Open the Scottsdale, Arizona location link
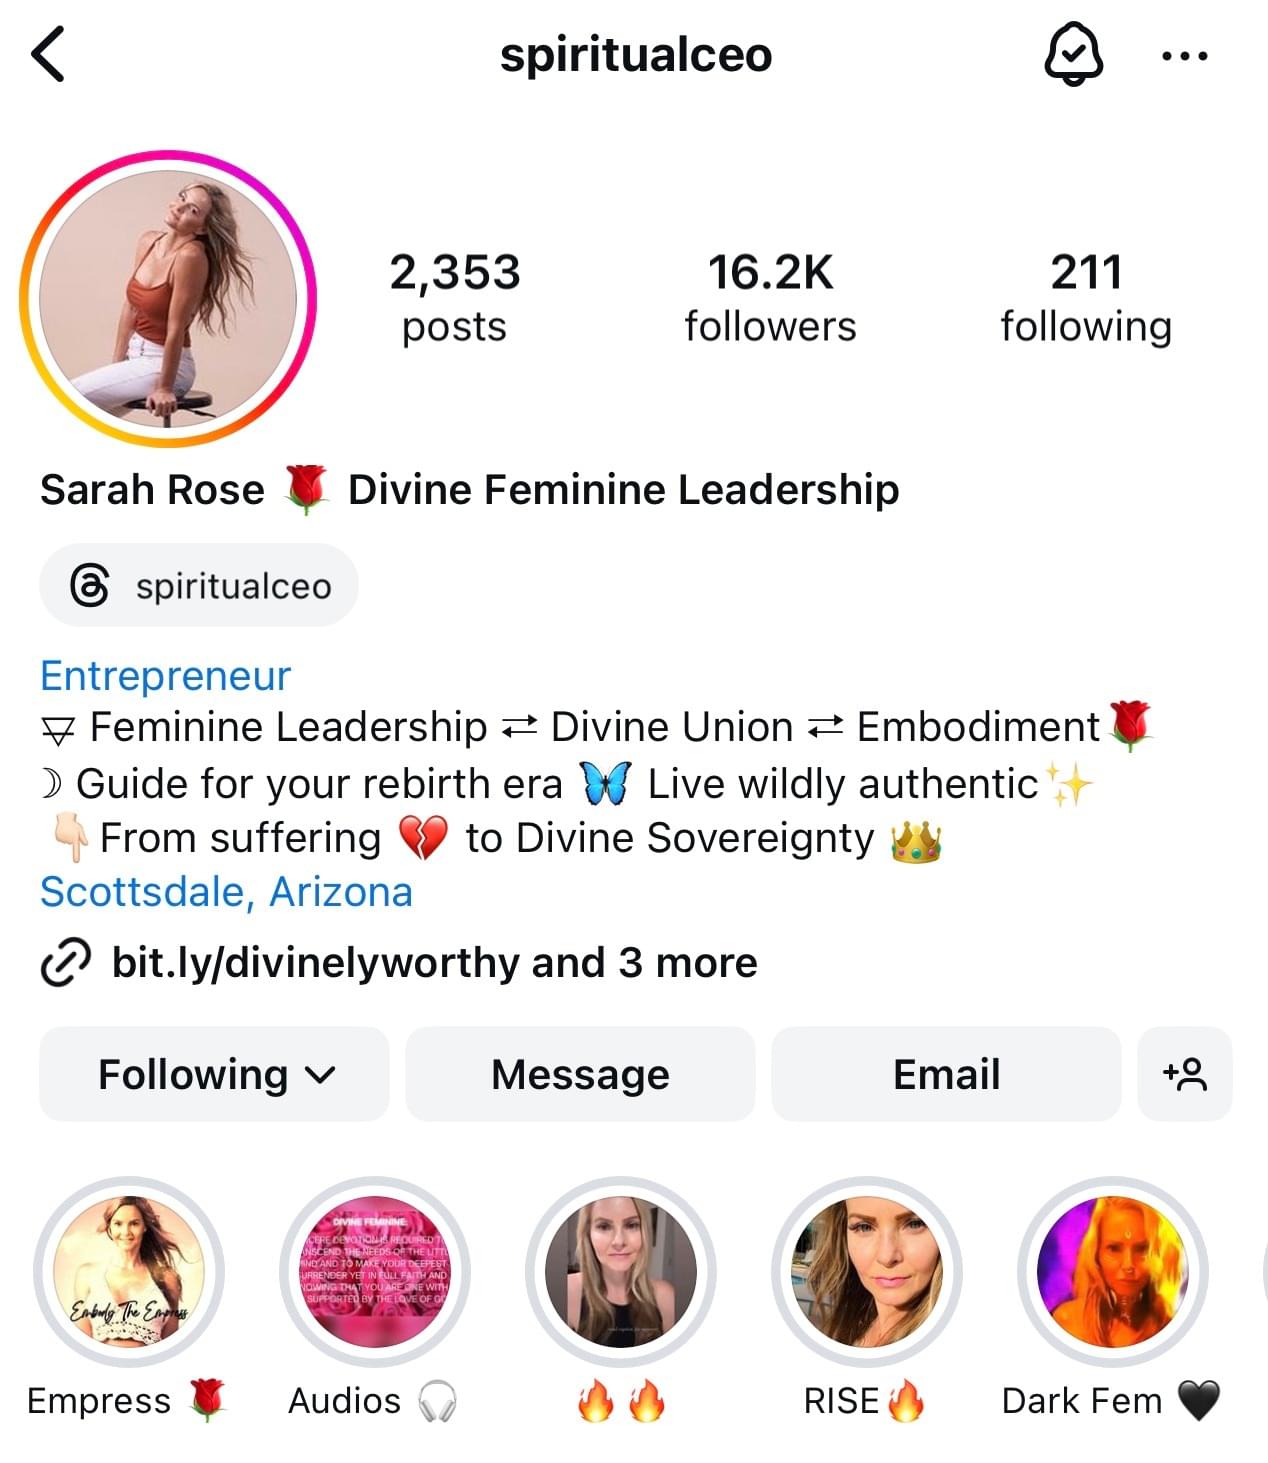1268x1463 pixels. point(226,892)
